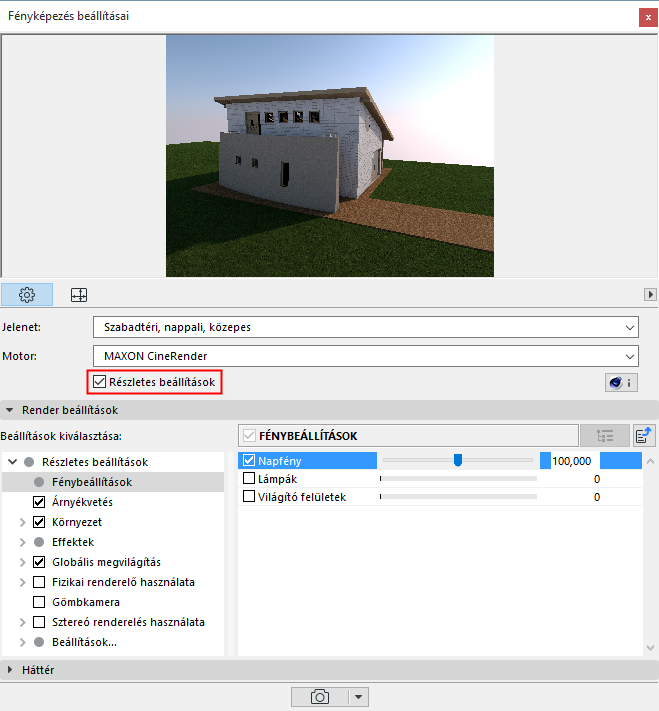Click the import settings icon with blue arrow
The height and width of the screenshot is (711, 659).
point(644,436)
